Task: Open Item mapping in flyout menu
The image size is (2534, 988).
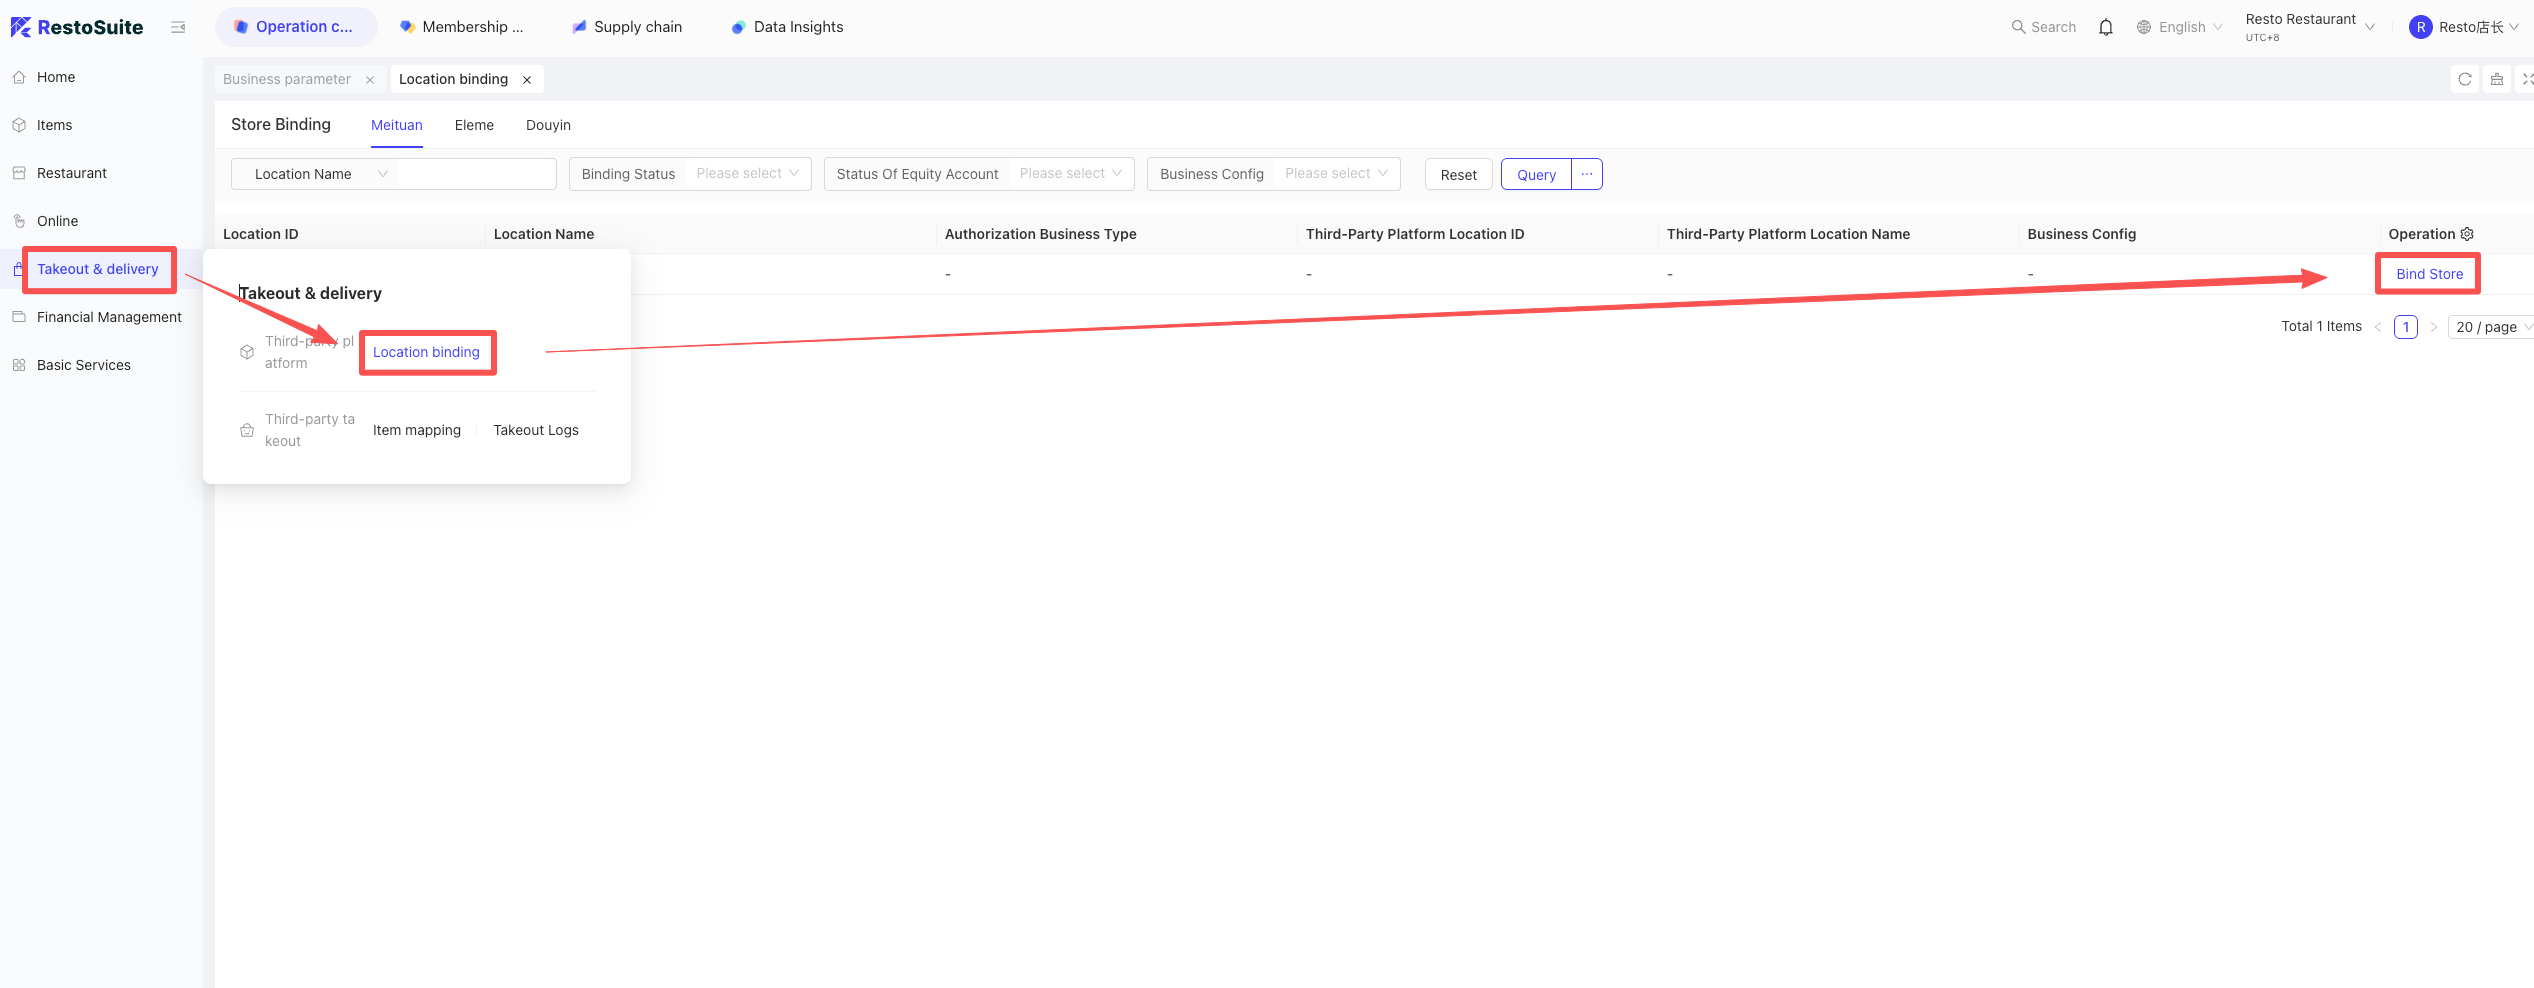Action: point(417,430)
